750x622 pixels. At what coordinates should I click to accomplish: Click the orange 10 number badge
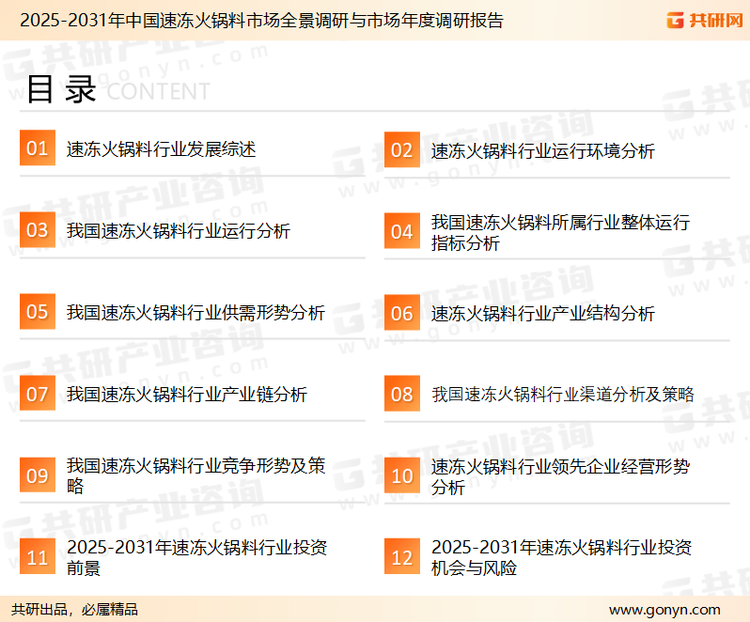(x=402, y=476)
